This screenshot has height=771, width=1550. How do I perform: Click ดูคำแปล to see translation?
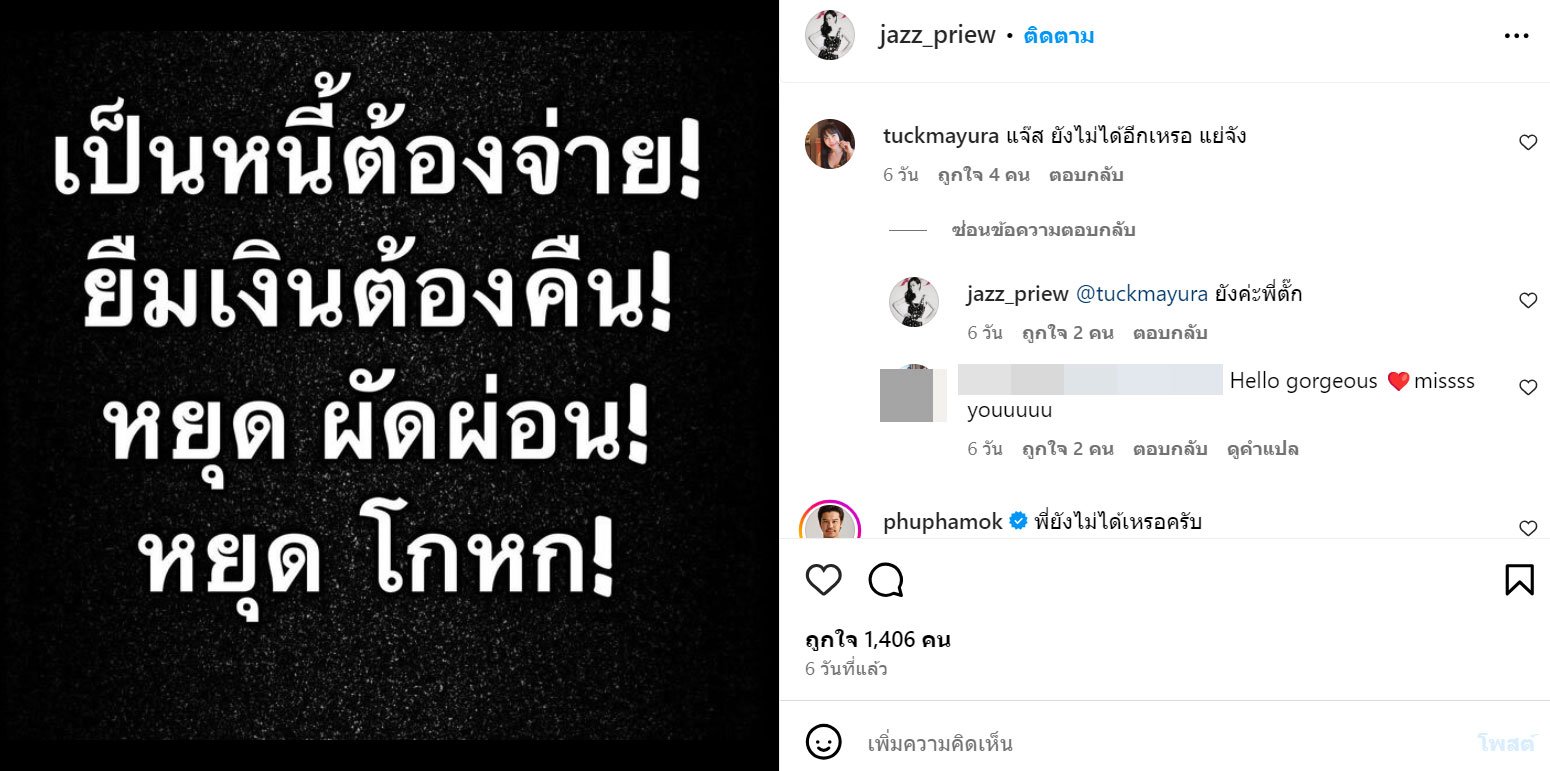tap(1262, 449)
